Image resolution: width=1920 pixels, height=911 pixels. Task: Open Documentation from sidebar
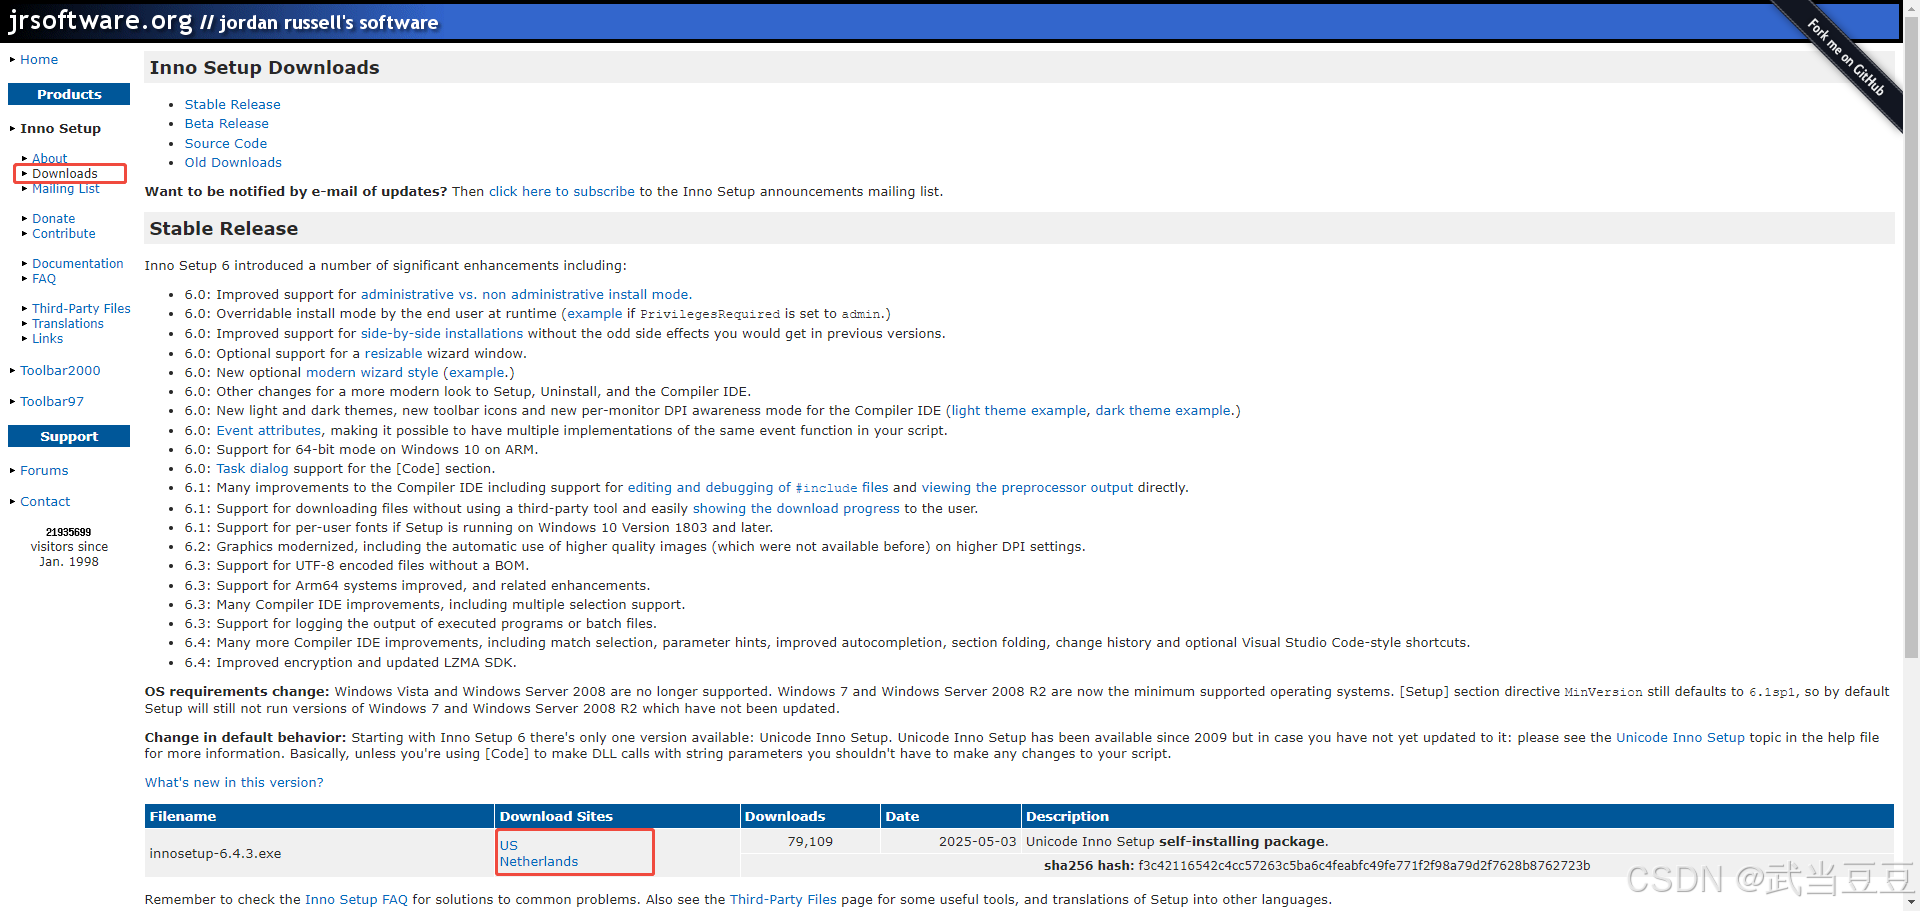[x=78, y=264]
